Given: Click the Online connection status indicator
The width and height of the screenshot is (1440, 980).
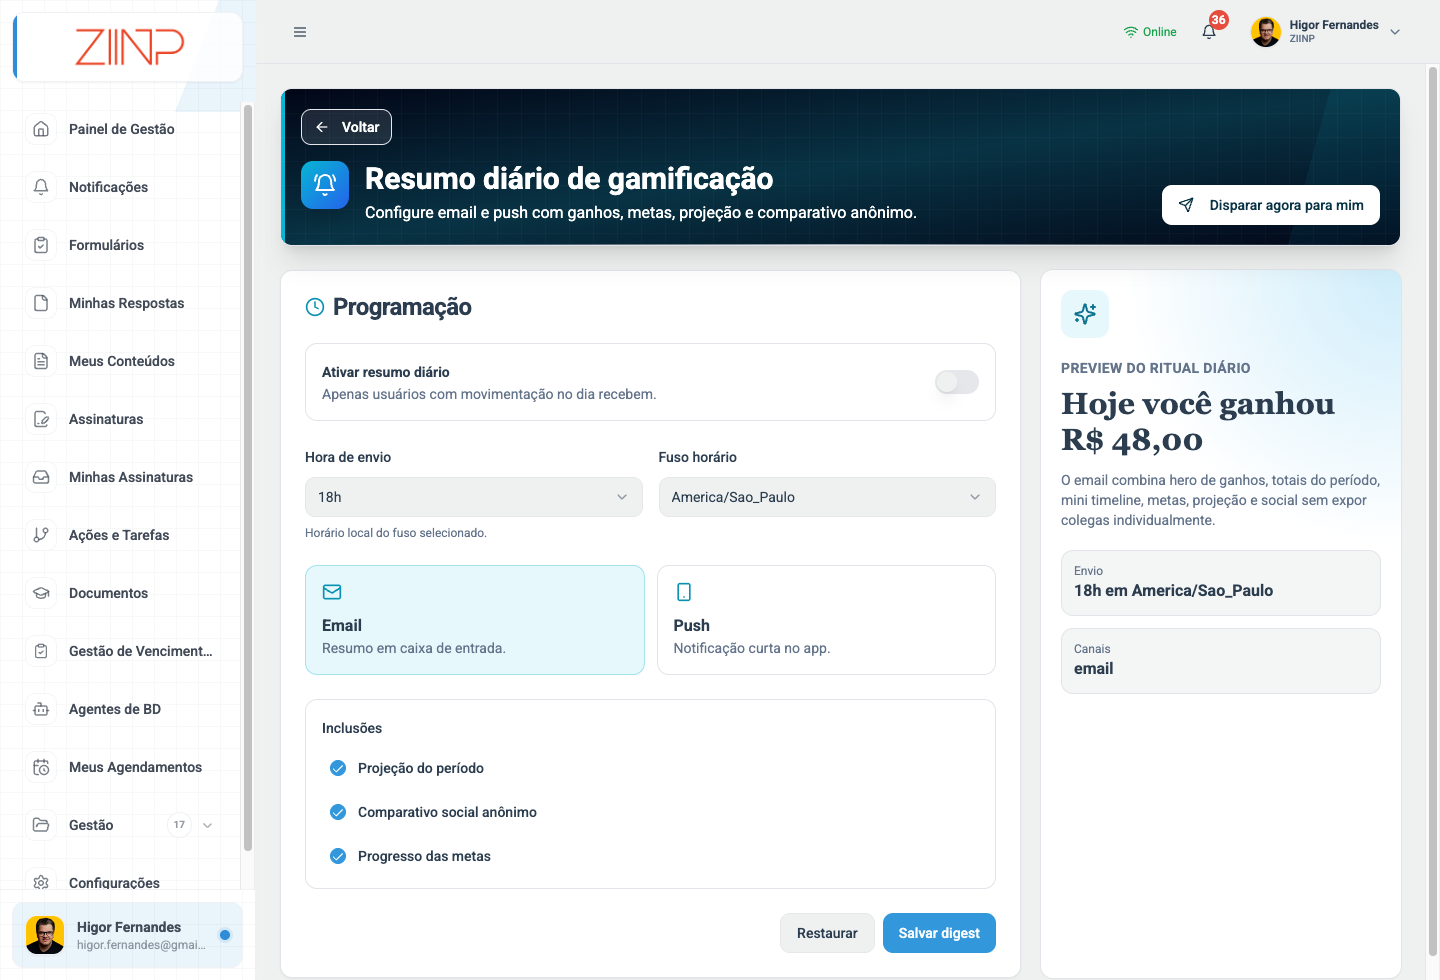Looking at the screenshot, I should click(1150, 32).
